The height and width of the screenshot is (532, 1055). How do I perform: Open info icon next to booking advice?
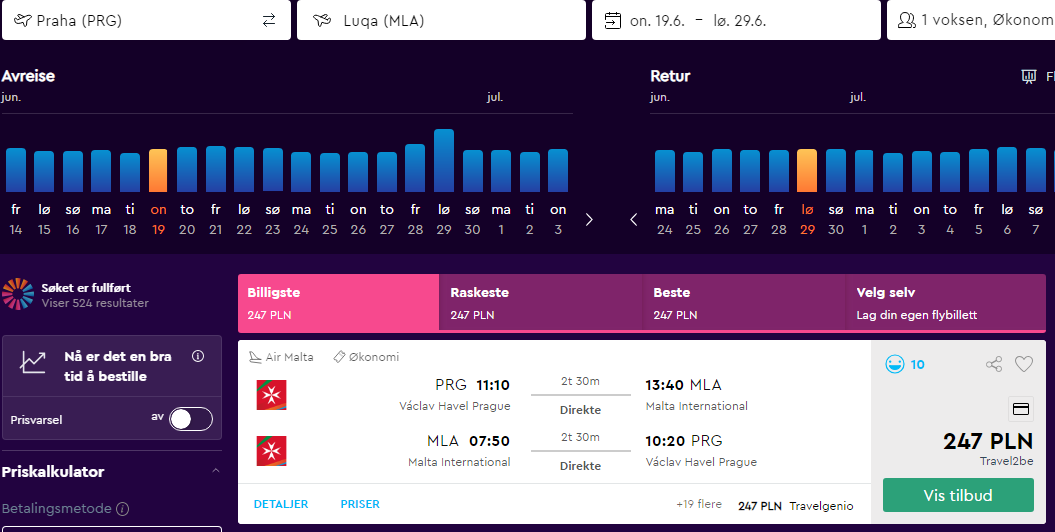click(198, 356)
